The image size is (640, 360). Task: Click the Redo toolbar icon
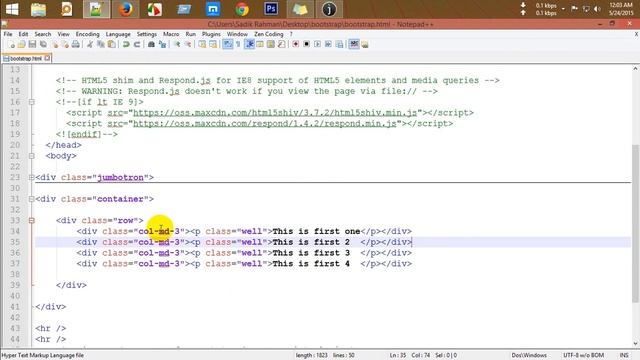(137, 44)
